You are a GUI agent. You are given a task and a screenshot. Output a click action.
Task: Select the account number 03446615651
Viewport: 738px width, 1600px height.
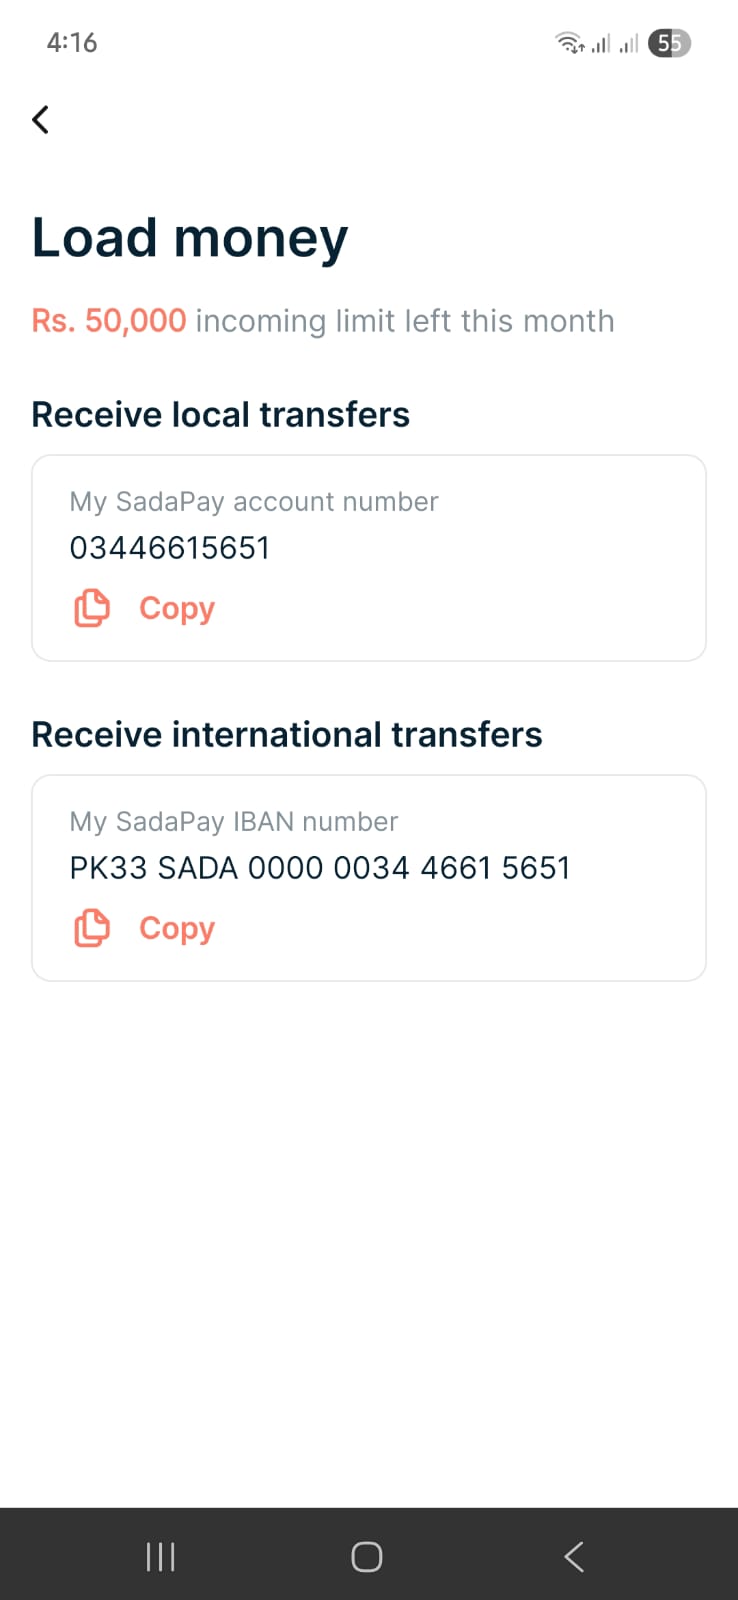170,548
